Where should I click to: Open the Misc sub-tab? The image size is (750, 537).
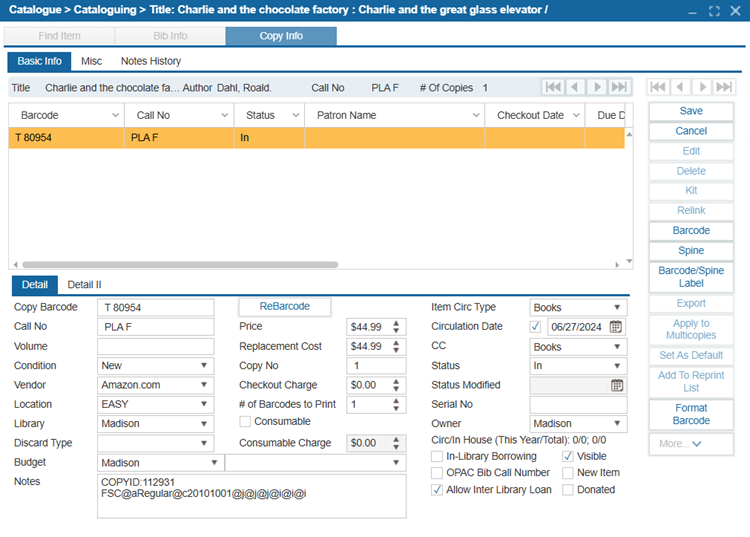tap(91, 61)
